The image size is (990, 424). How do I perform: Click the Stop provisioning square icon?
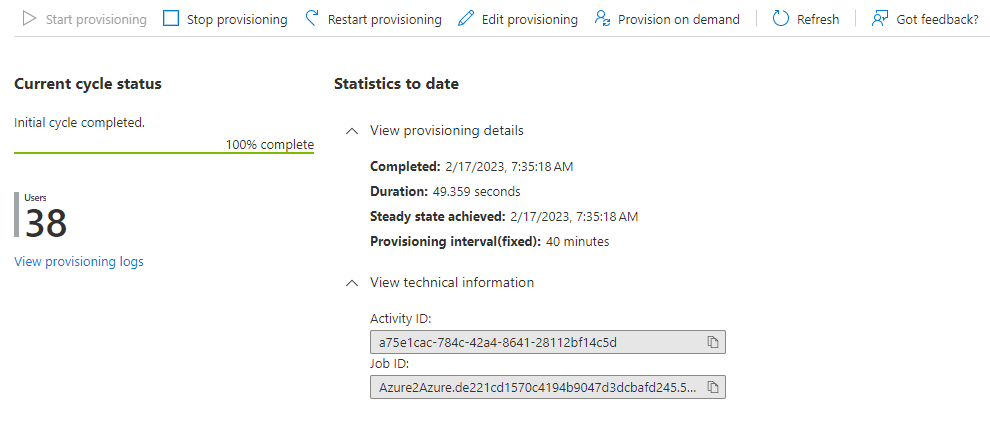point(171,19)
